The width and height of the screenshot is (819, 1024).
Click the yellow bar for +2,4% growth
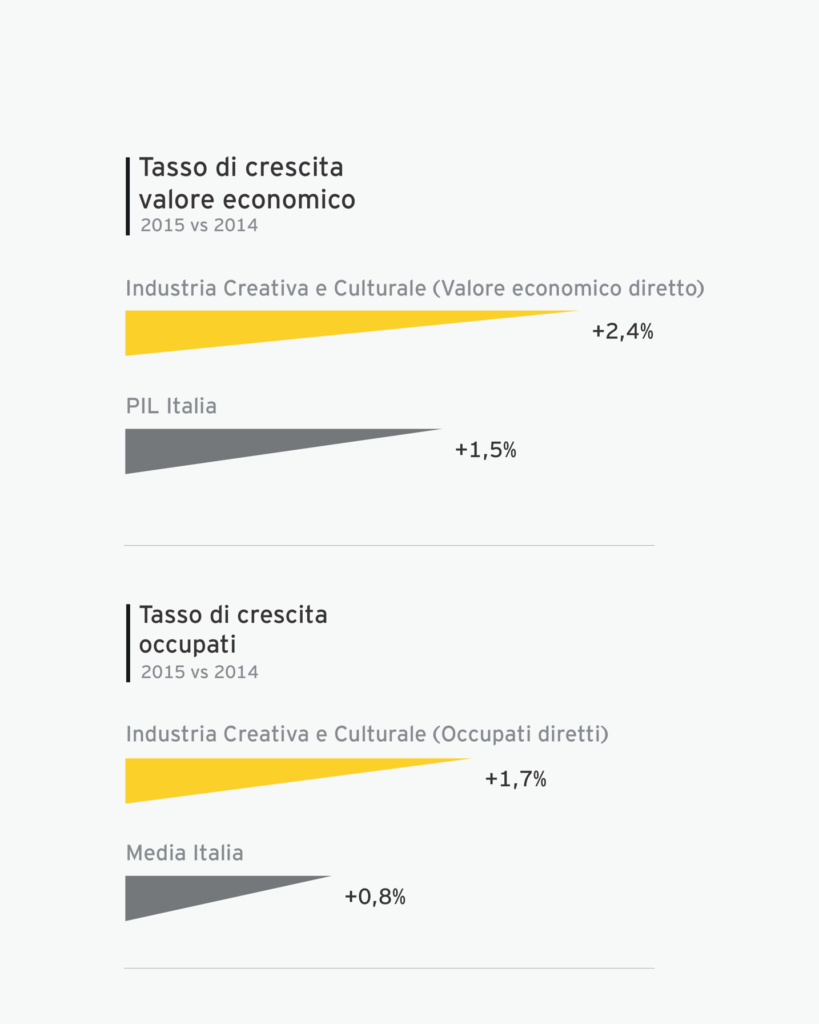(250, 331)
